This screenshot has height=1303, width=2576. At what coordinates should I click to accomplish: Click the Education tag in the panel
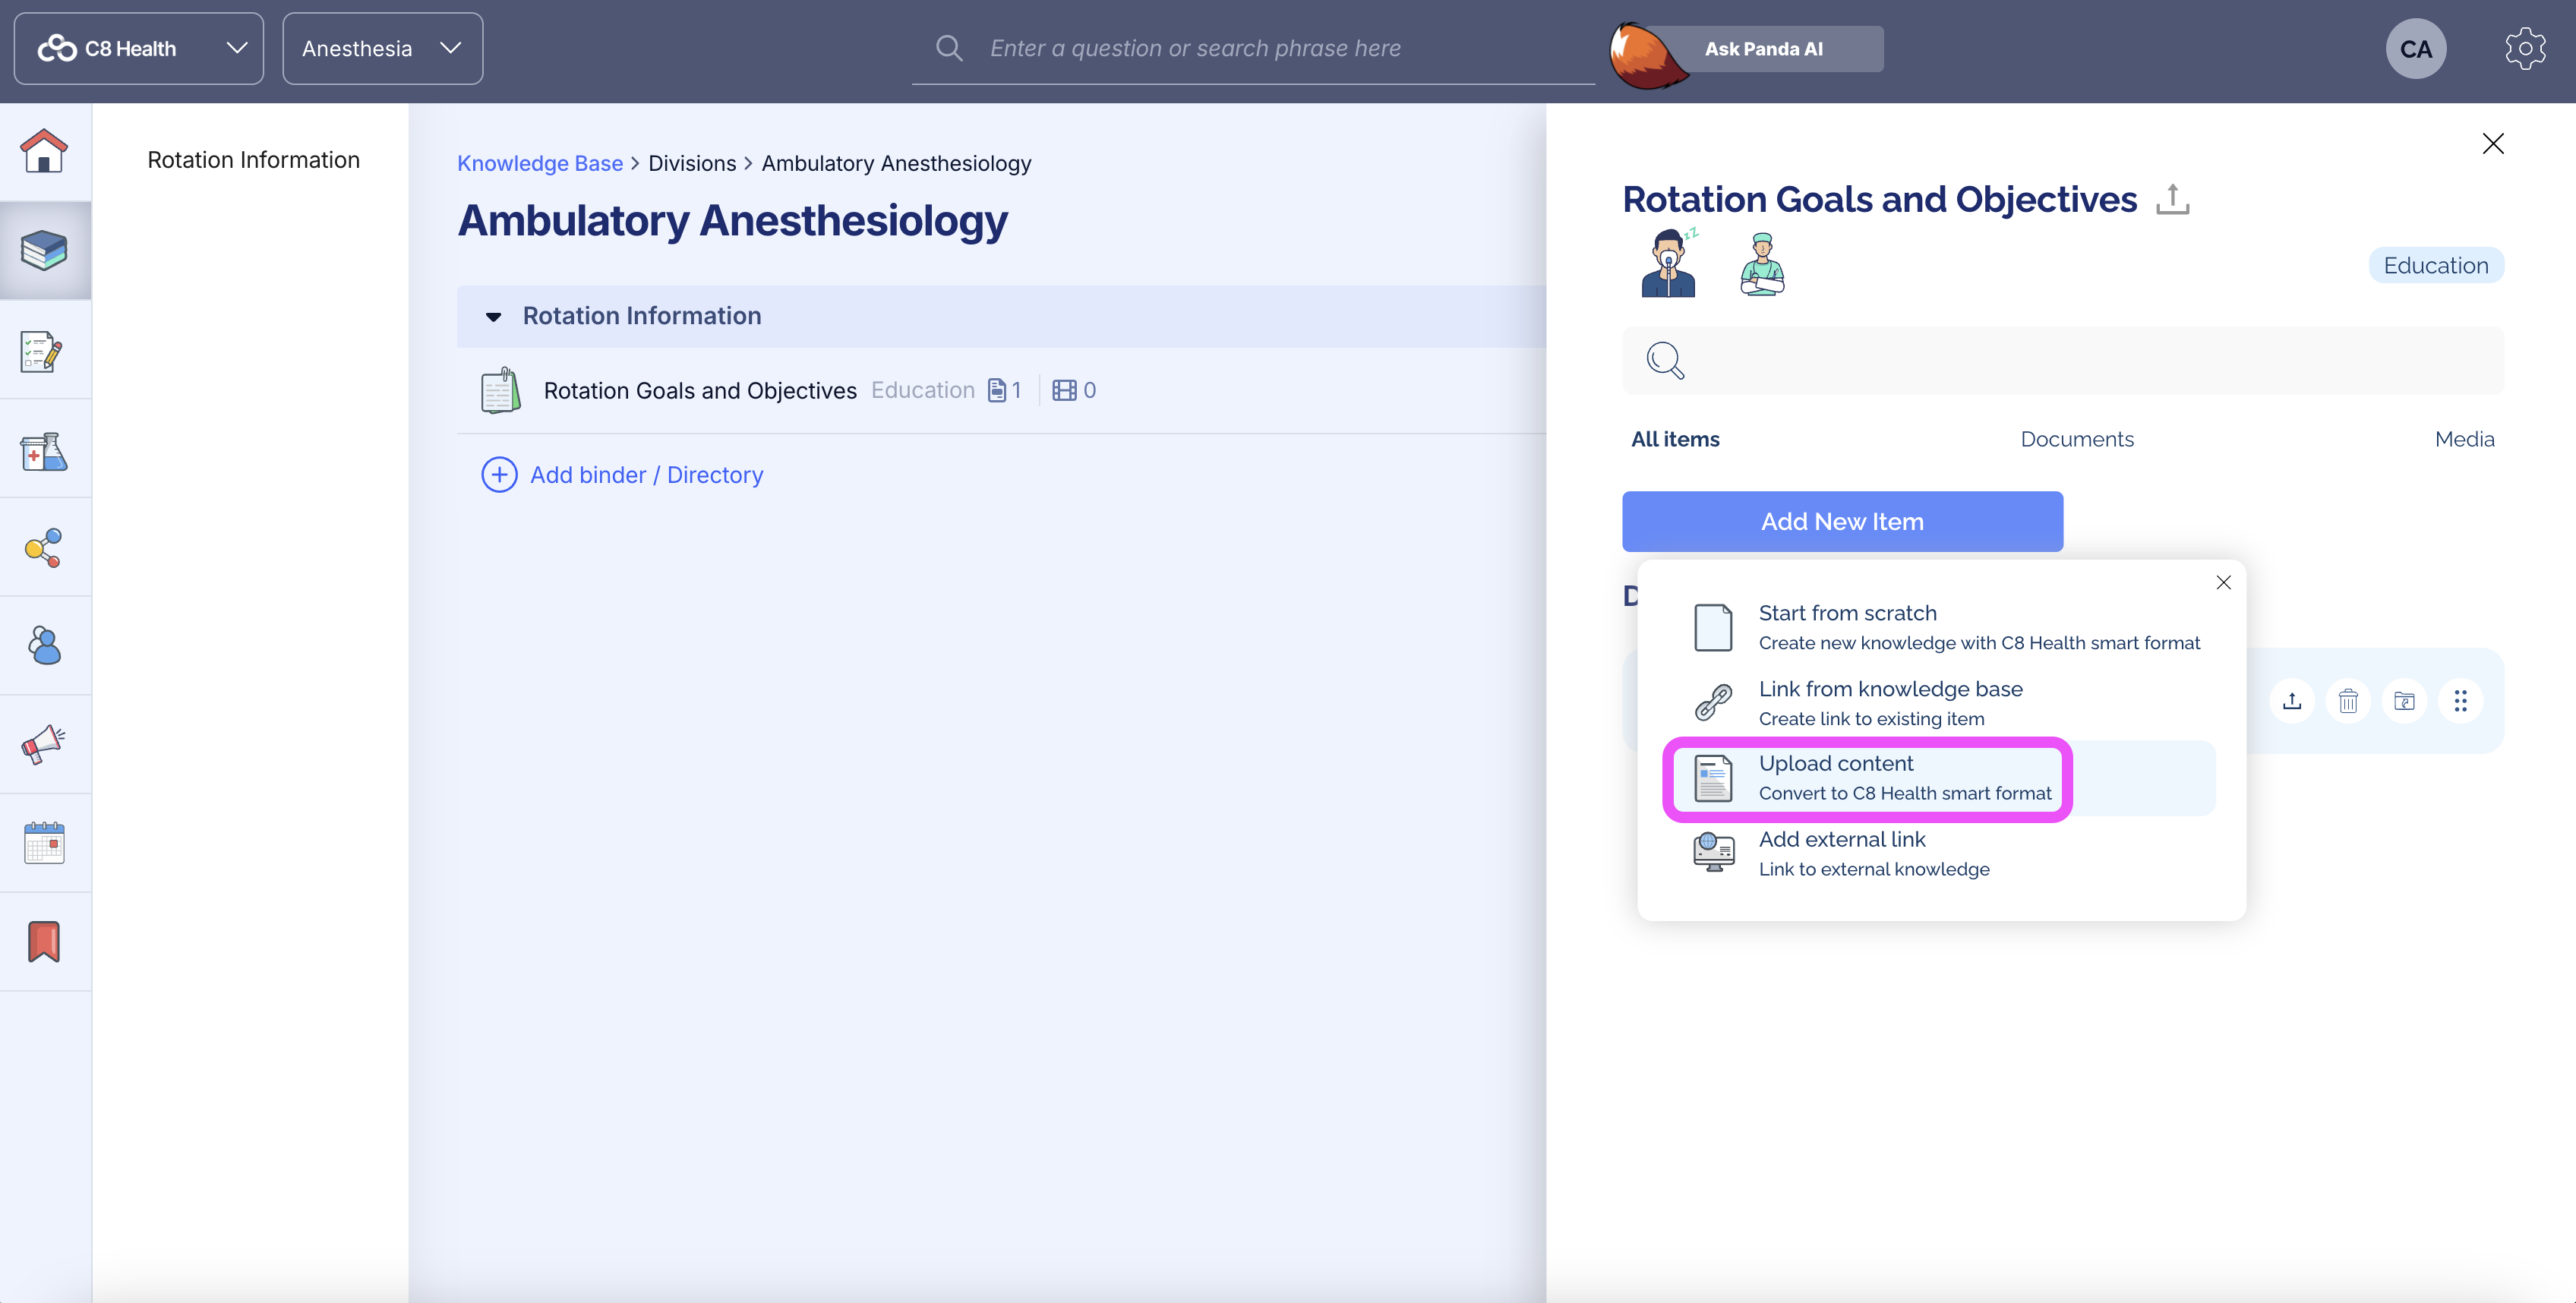[2435, 265]
